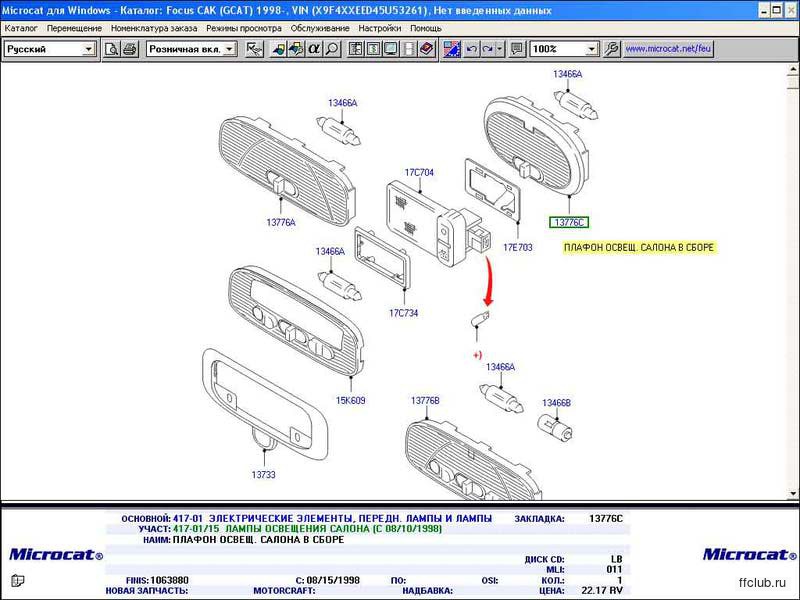Viewport: 800px width, 600px height.
Task: Select part label 17E703
Action: (x=517, y=247)
